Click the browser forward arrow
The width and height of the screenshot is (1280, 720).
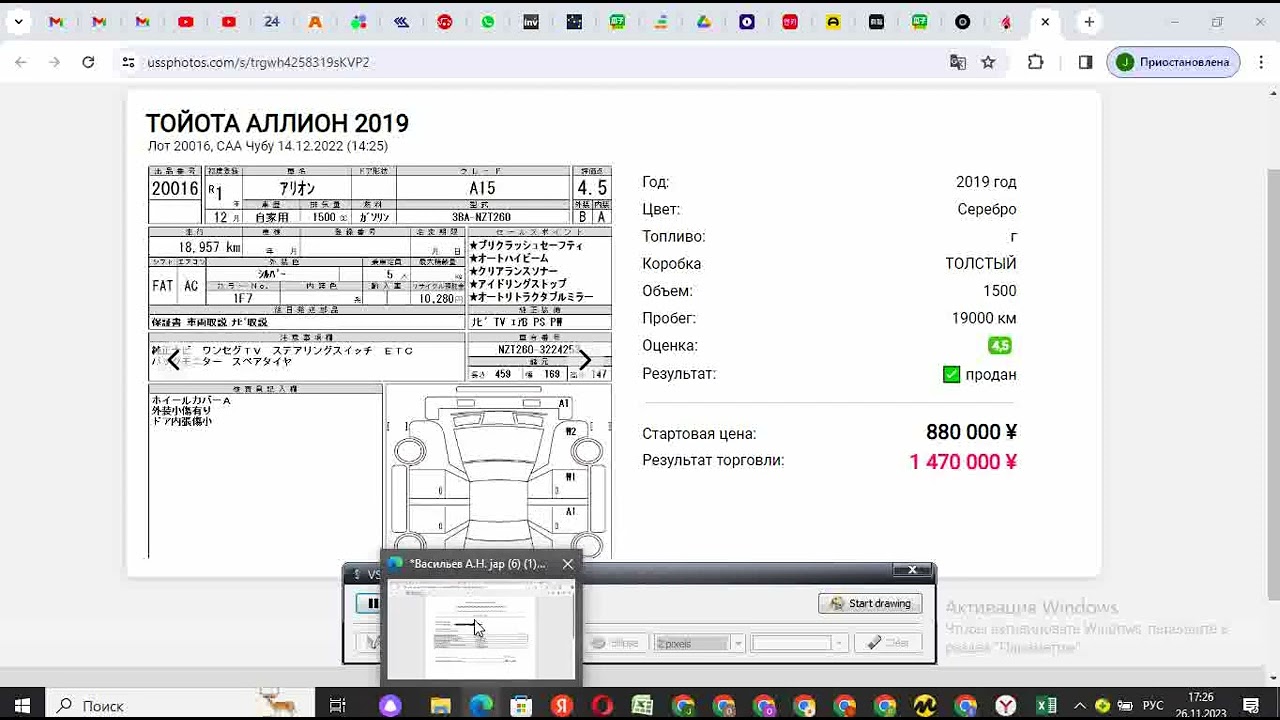click(54, 62)
